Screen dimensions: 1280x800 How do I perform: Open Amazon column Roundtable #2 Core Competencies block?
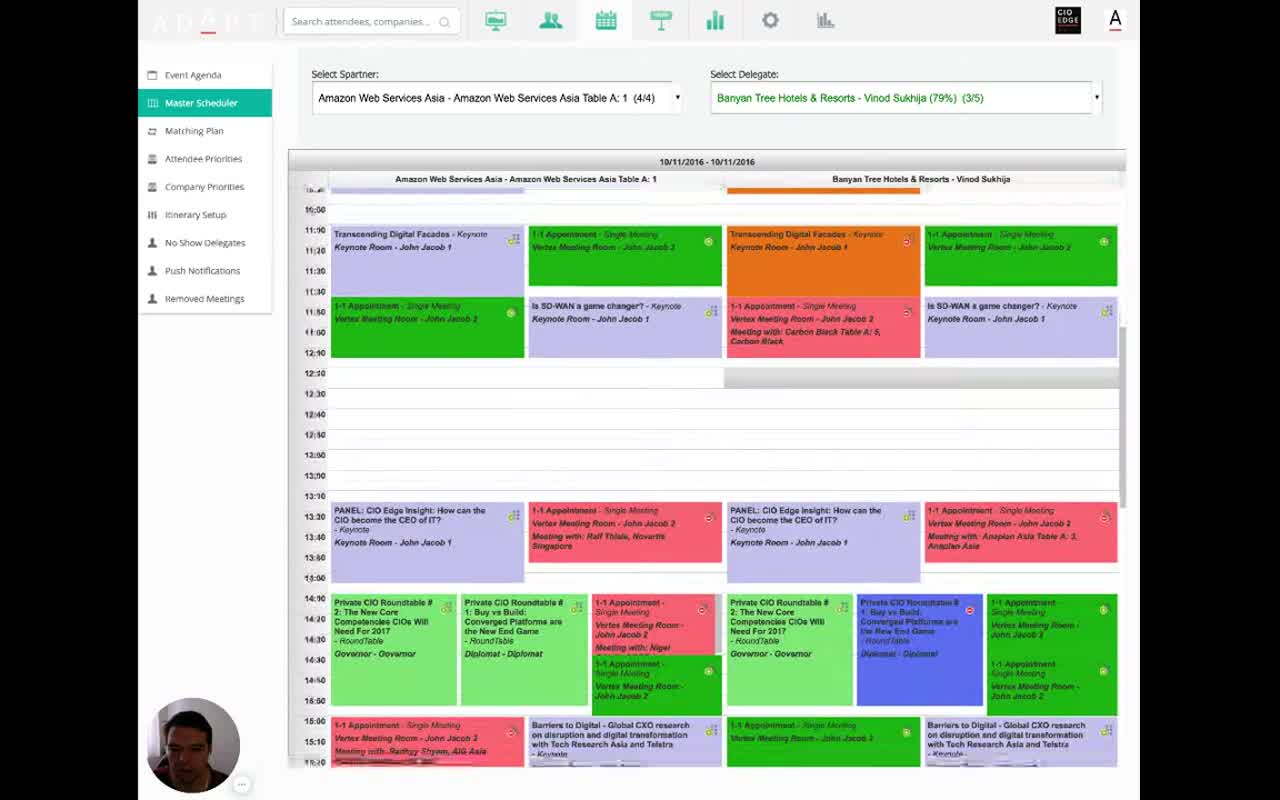[x=394, y=650]
